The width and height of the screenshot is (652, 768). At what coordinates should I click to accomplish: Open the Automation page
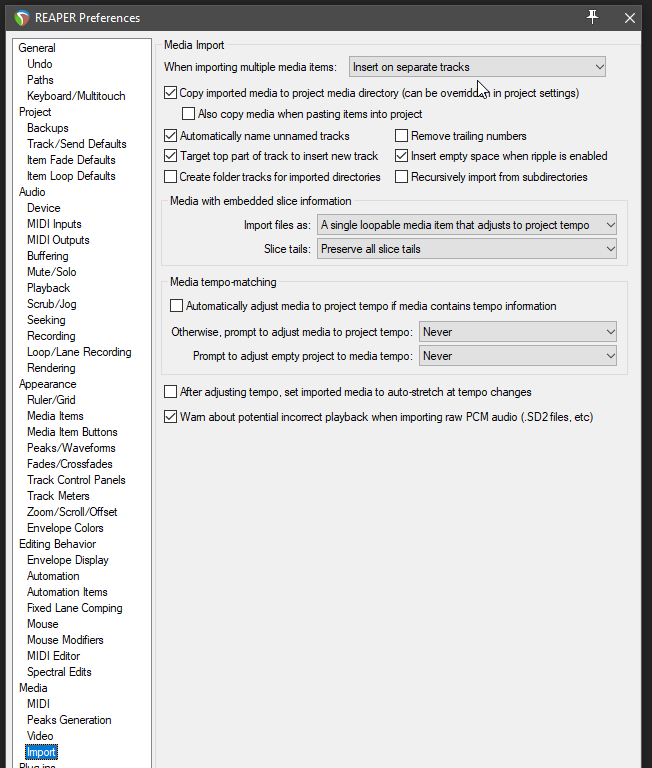point(53,576)
